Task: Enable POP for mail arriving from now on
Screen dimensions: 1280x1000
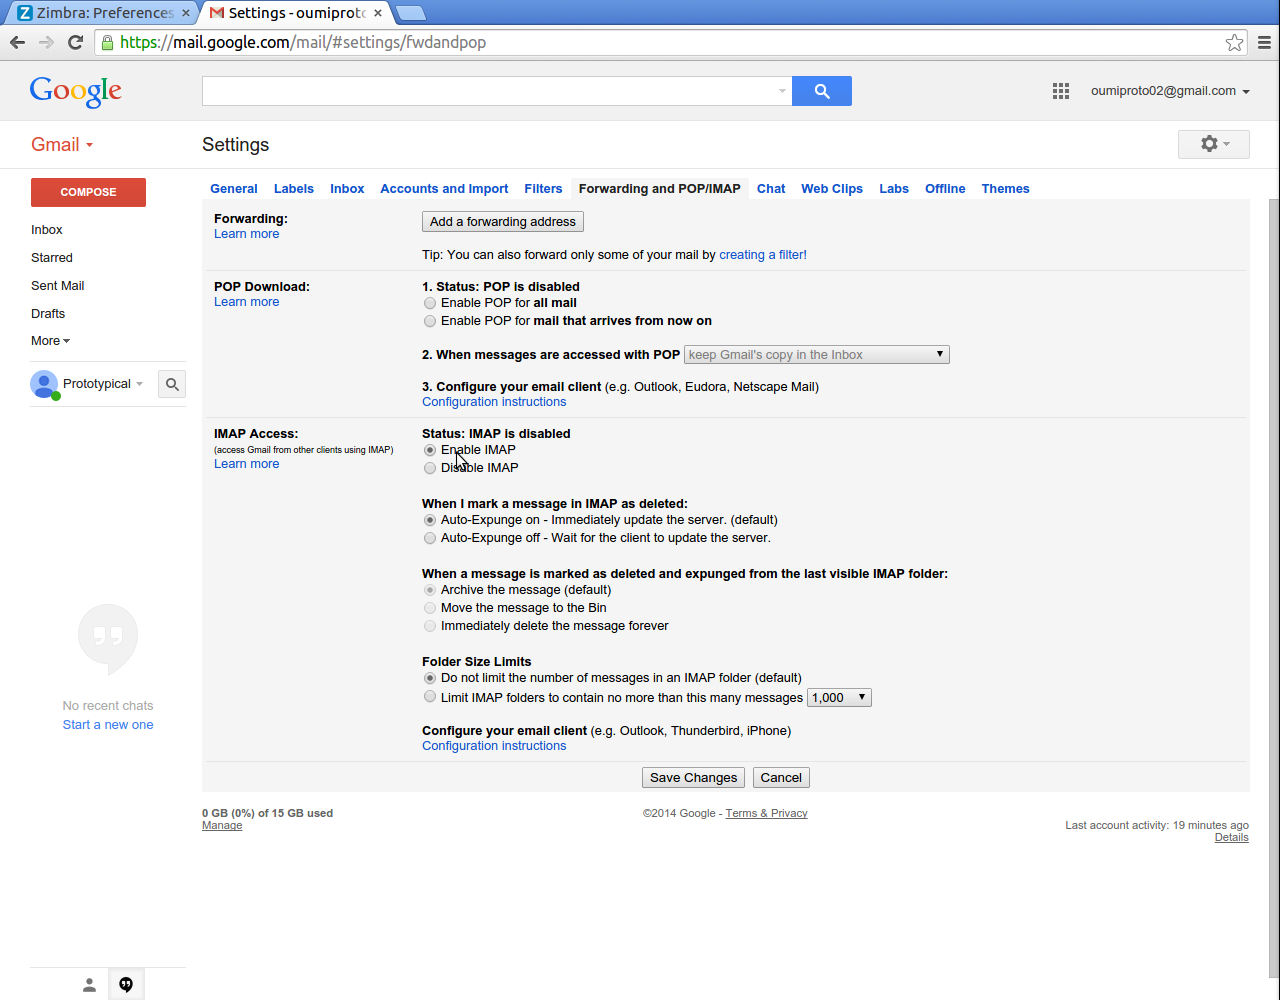Action: click(x=430, y=321)
